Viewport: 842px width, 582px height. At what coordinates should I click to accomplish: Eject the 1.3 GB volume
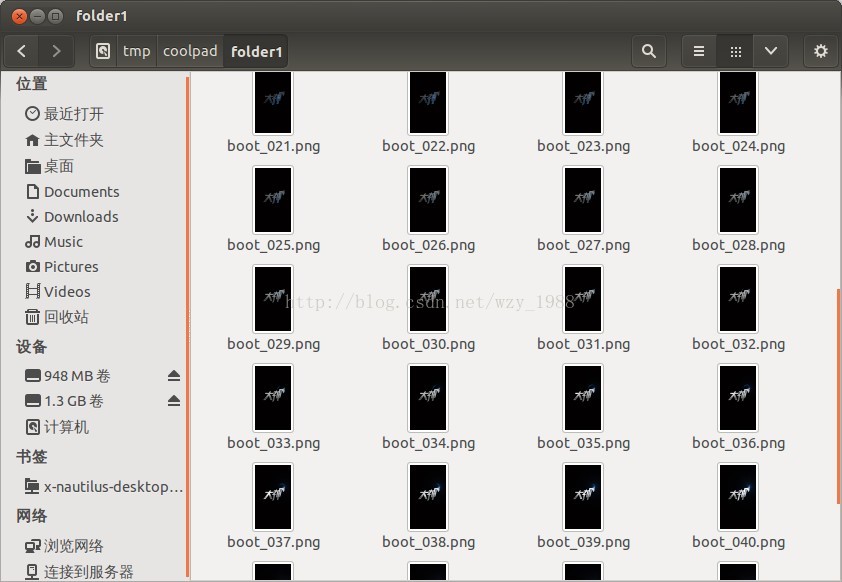[x=173, y=401]
